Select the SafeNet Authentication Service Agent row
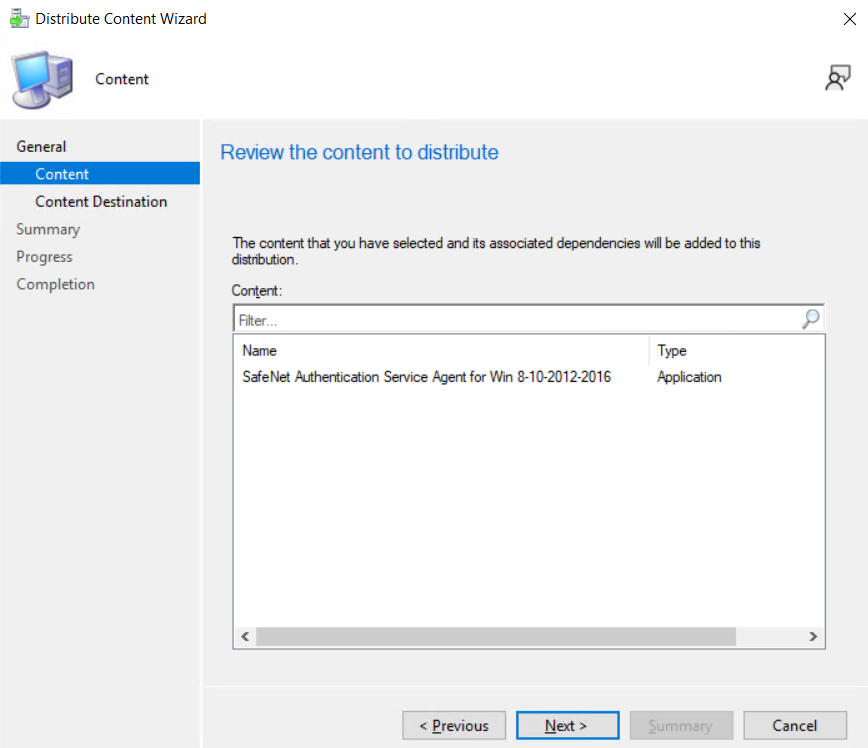Image resolution: width=868 pixels, height=748 pixels. tap(529, 377)
